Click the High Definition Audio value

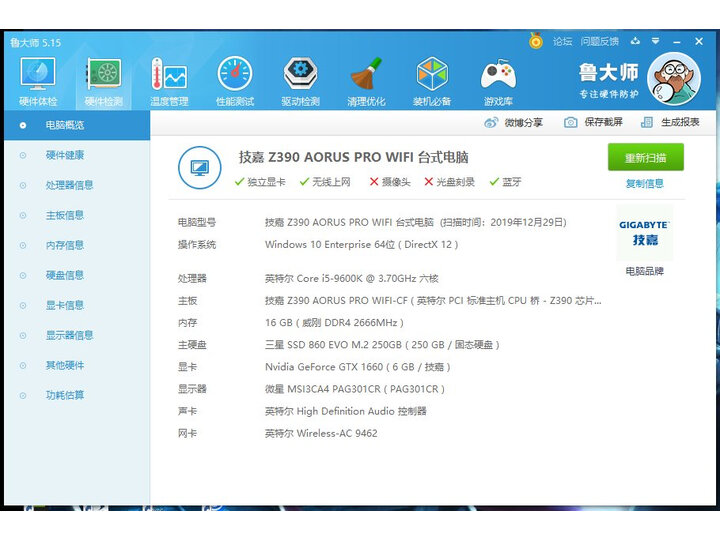346,411
